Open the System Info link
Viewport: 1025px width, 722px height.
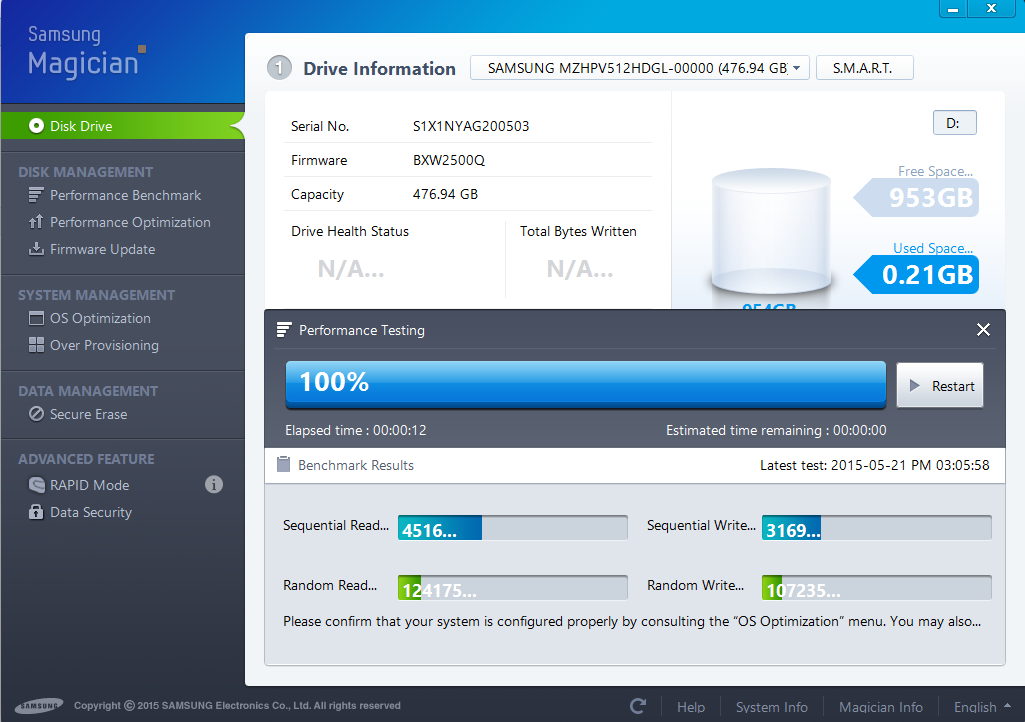coord(771,707)
